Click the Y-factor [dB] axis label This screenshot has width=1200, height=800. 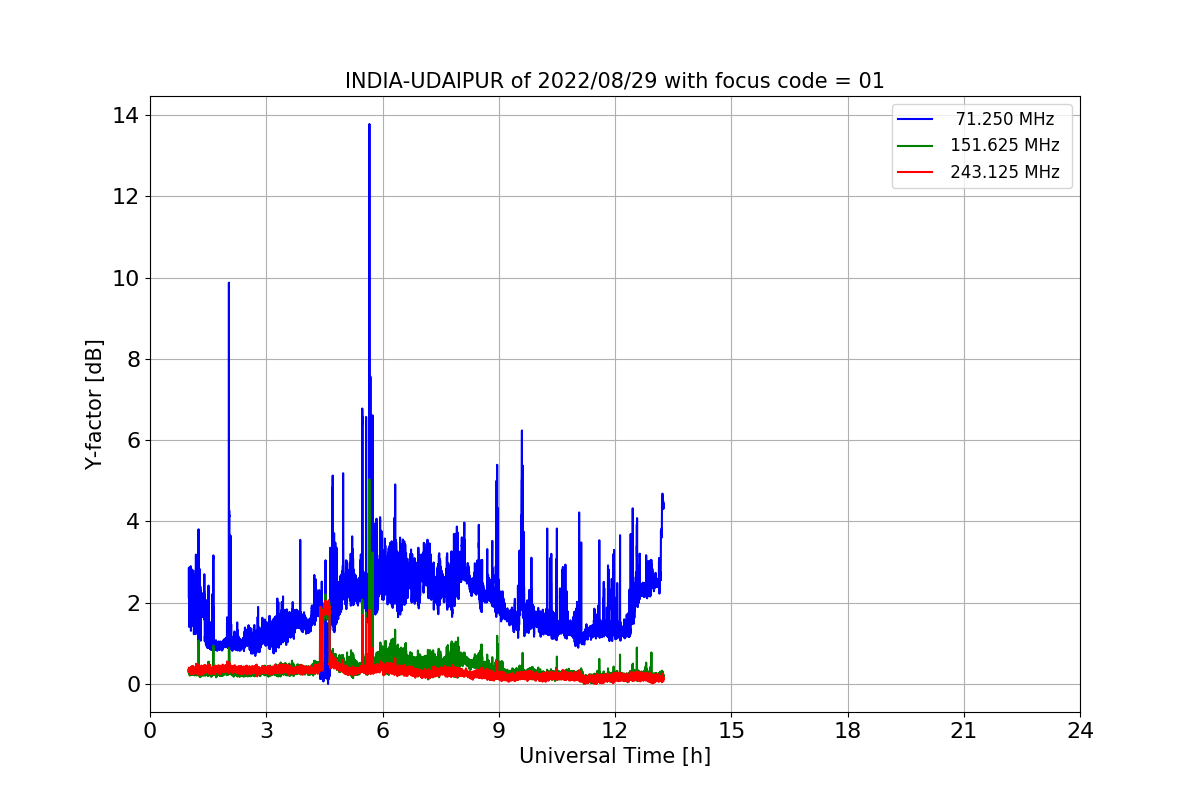click(94, 404)
